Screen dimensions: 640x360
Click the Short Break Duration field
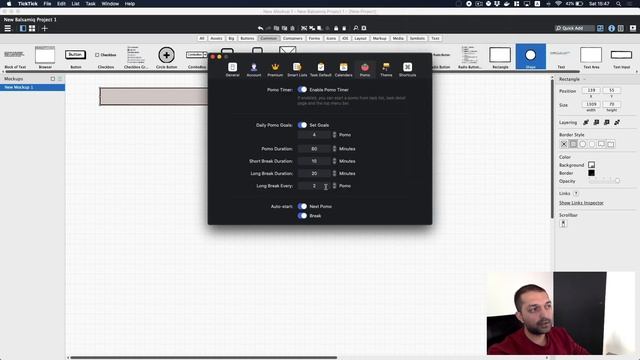click(314, 161)
